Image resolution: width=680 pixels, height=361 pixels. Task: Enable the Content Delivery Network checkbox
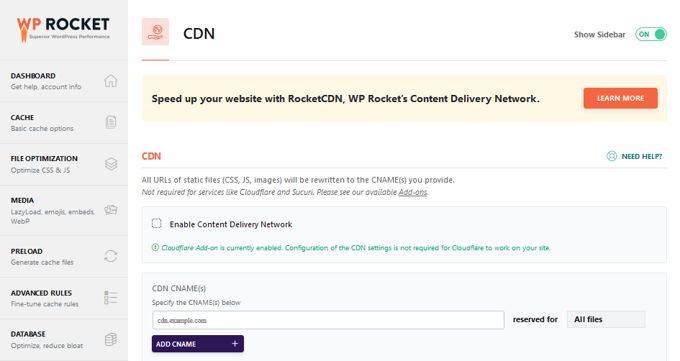pyautogui.click(x=157, y=223)
